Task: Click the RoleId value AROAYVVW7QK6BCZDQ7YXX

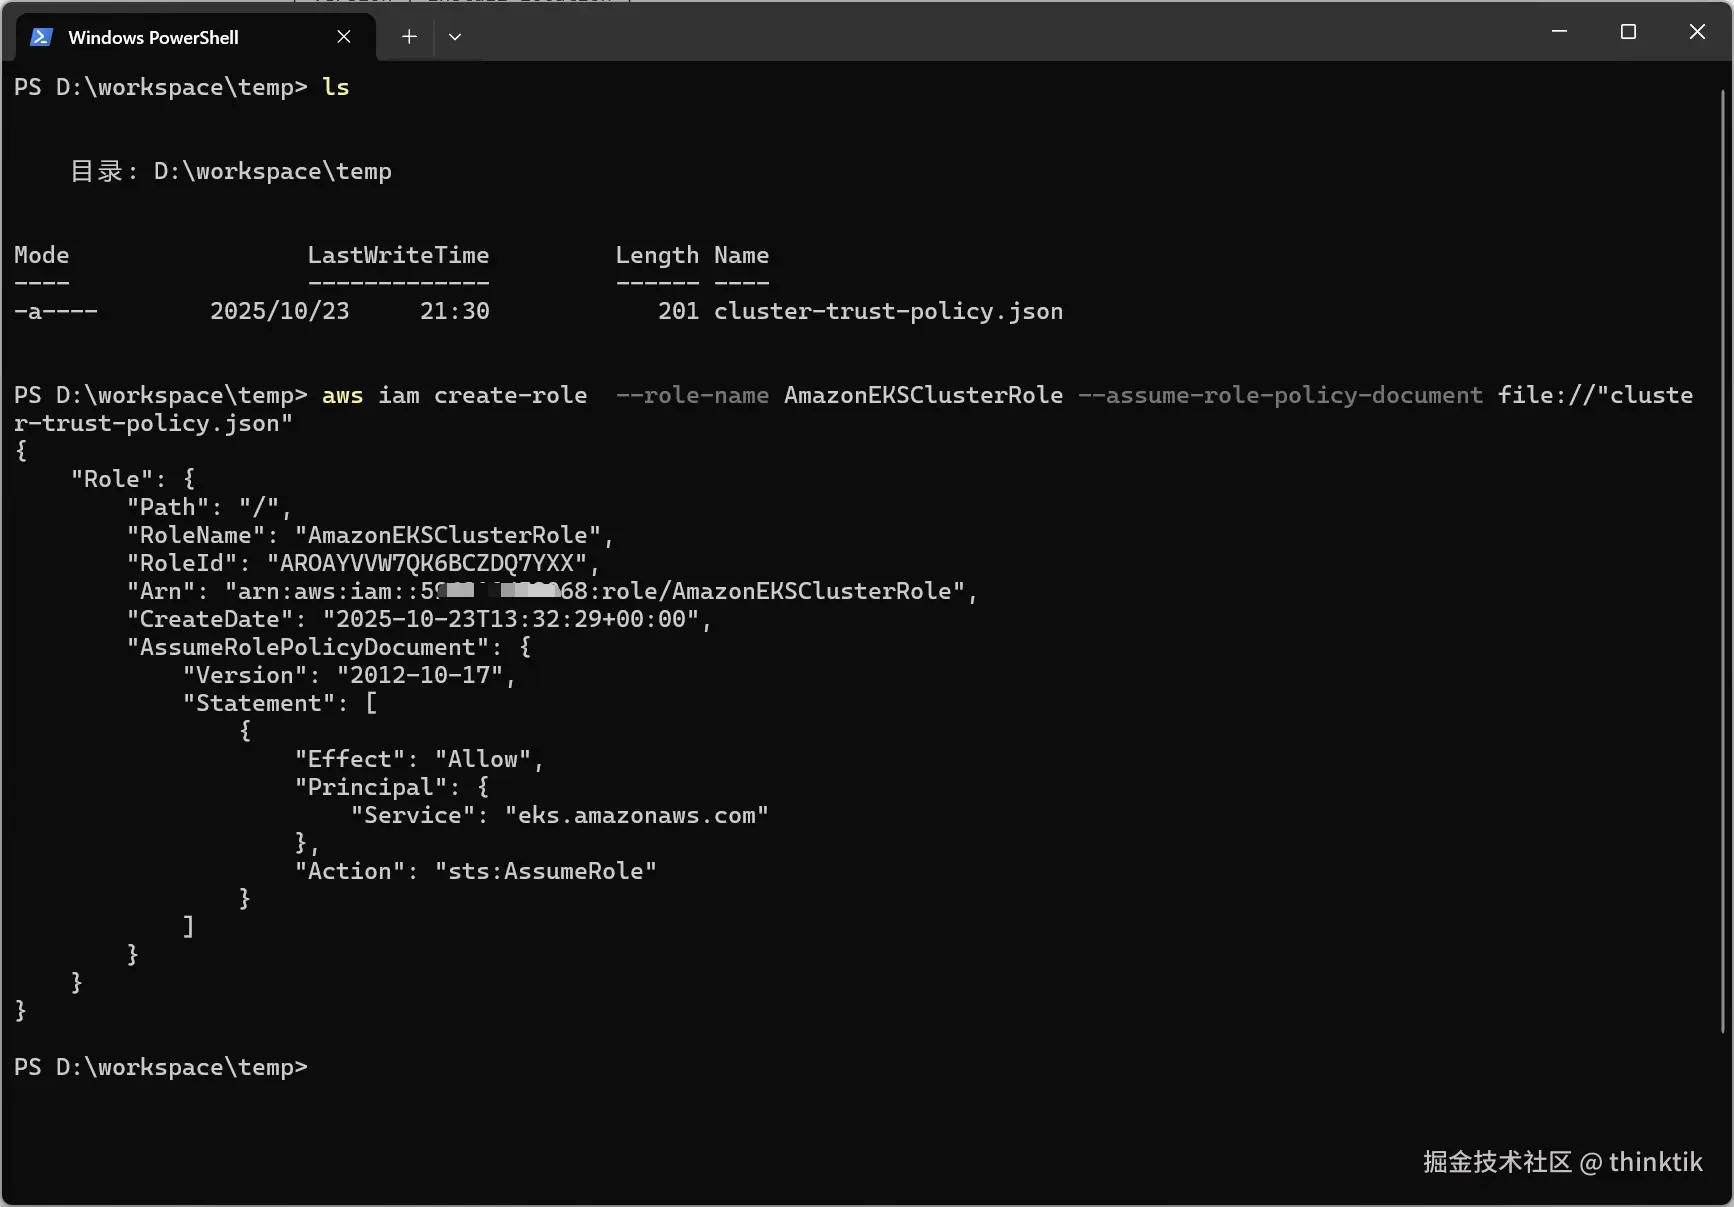Action: pos(426,564)
